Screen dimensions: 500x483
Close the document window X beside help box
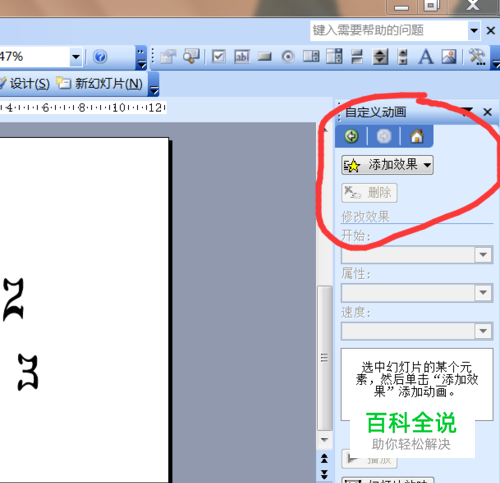(490, 31)
